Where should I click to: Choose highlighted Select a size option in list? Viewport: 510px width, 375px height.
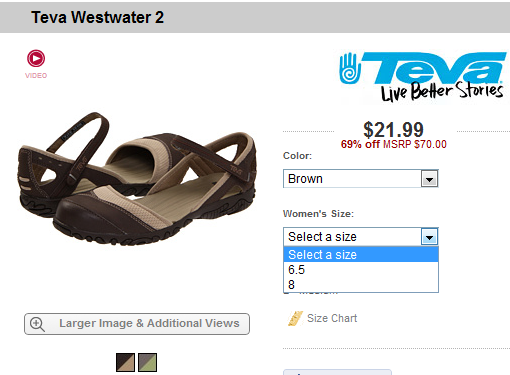361,255
